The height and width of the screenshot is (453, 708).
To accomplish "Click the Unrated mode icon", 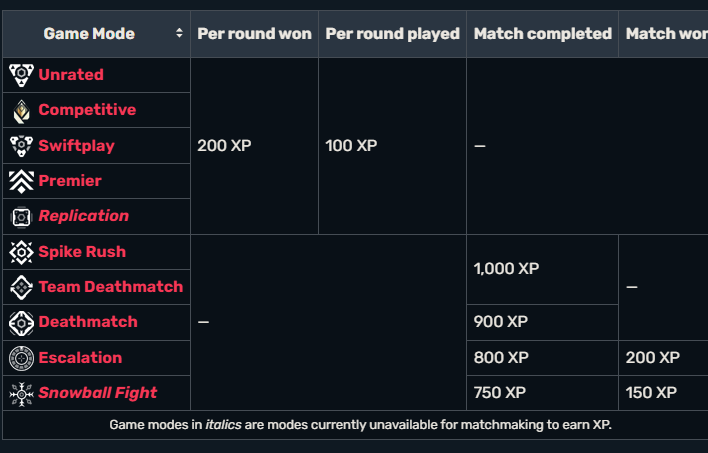I will [x=21, y=75].
